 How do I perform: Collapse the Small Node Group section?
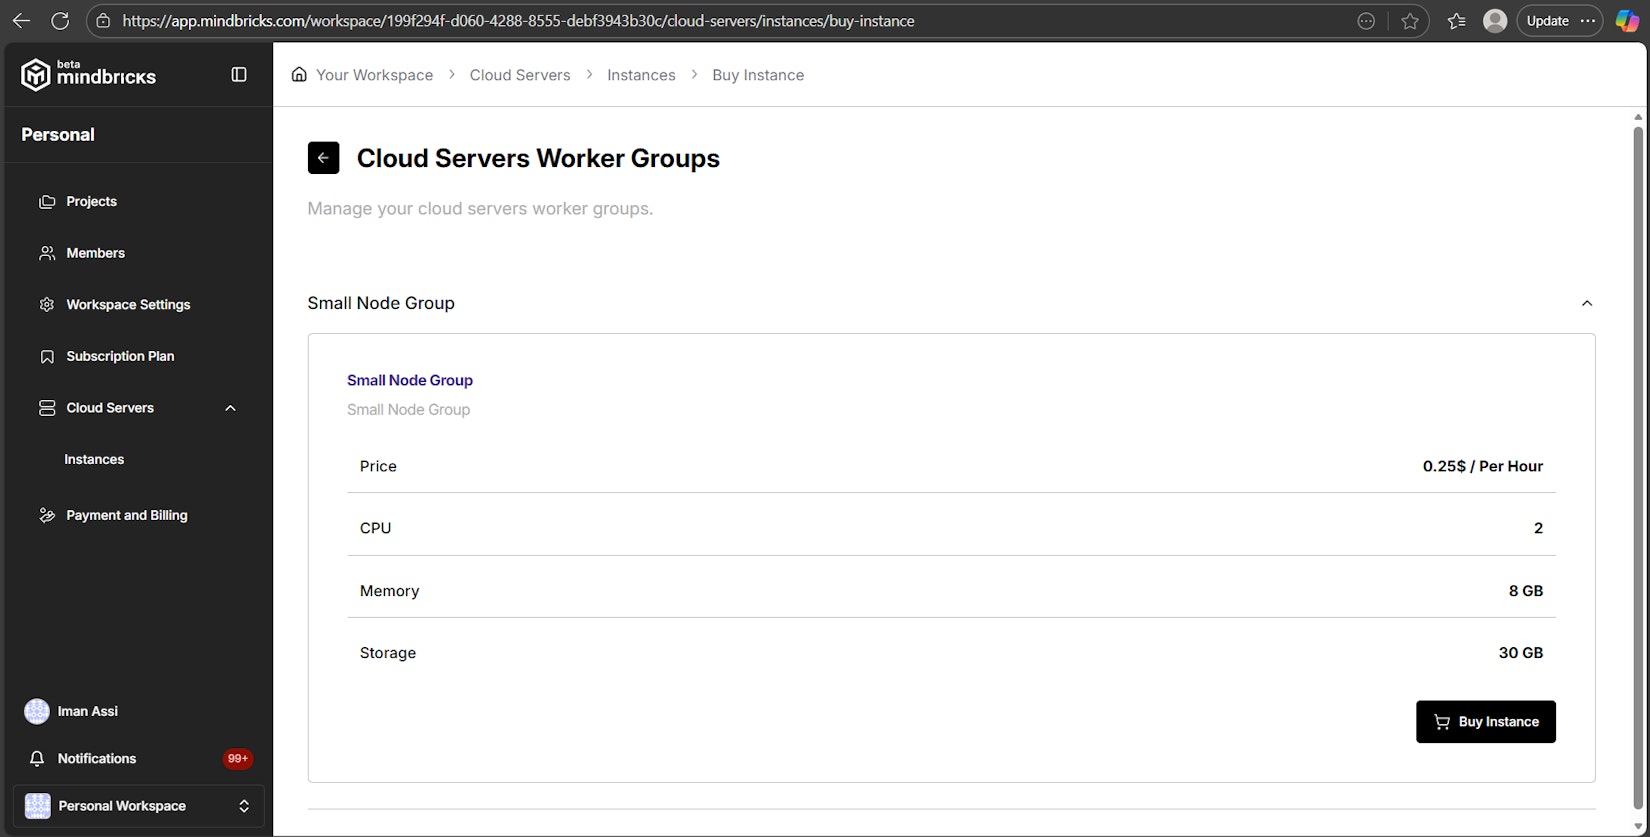click(x=1586, y=303)
